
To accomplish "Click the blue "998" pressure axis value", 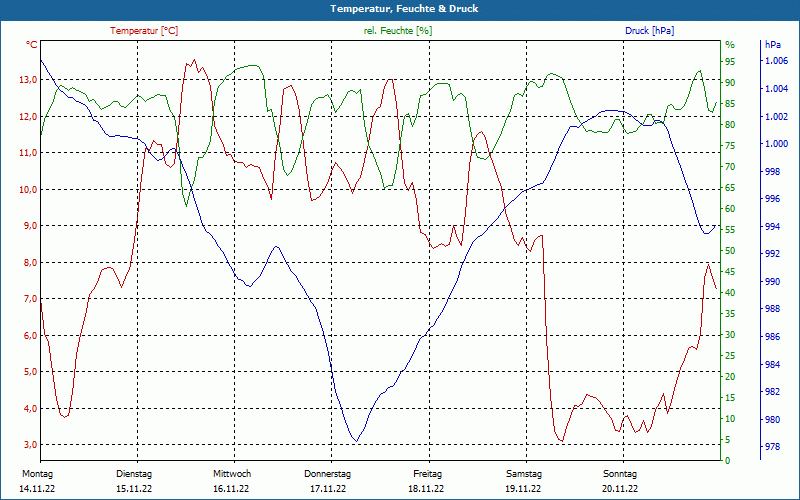I will [x=772, y=171].
